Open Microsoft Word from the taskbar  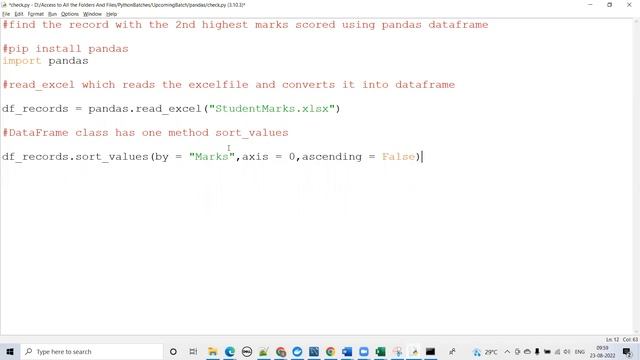pyautogui.click(x=347, y=351)
